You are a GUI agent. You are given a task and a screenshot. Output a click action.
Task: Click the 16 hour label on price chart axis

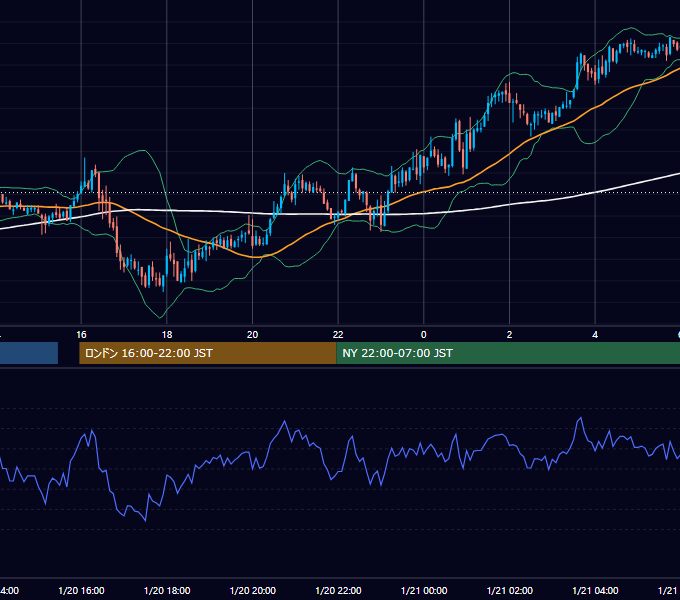click(x=81, y=335)
